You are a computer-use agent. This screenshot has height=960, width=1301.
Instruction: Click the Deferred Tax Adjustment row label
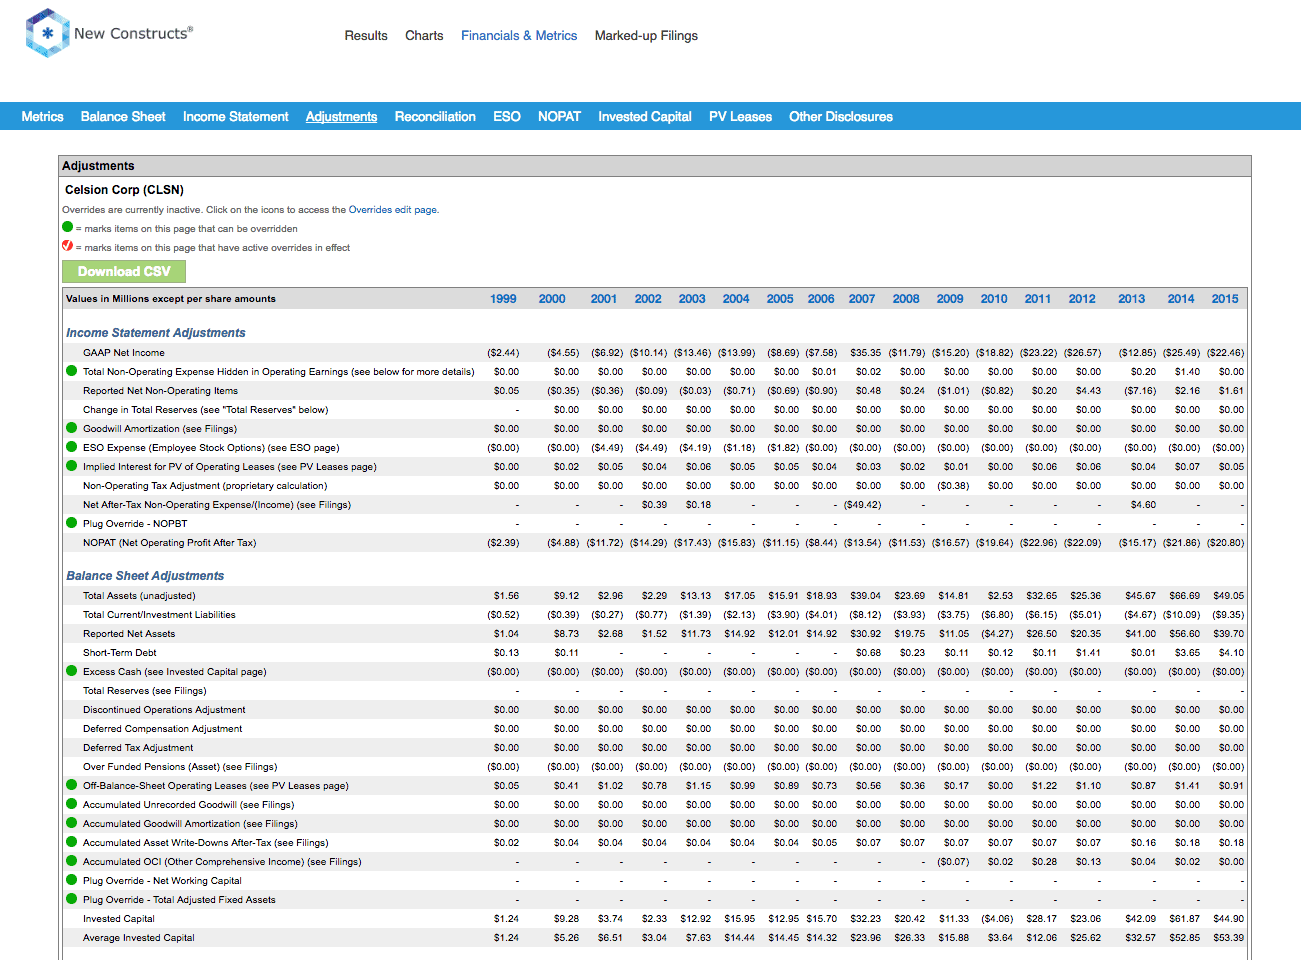pyautogui.click(x=138, y=748)
